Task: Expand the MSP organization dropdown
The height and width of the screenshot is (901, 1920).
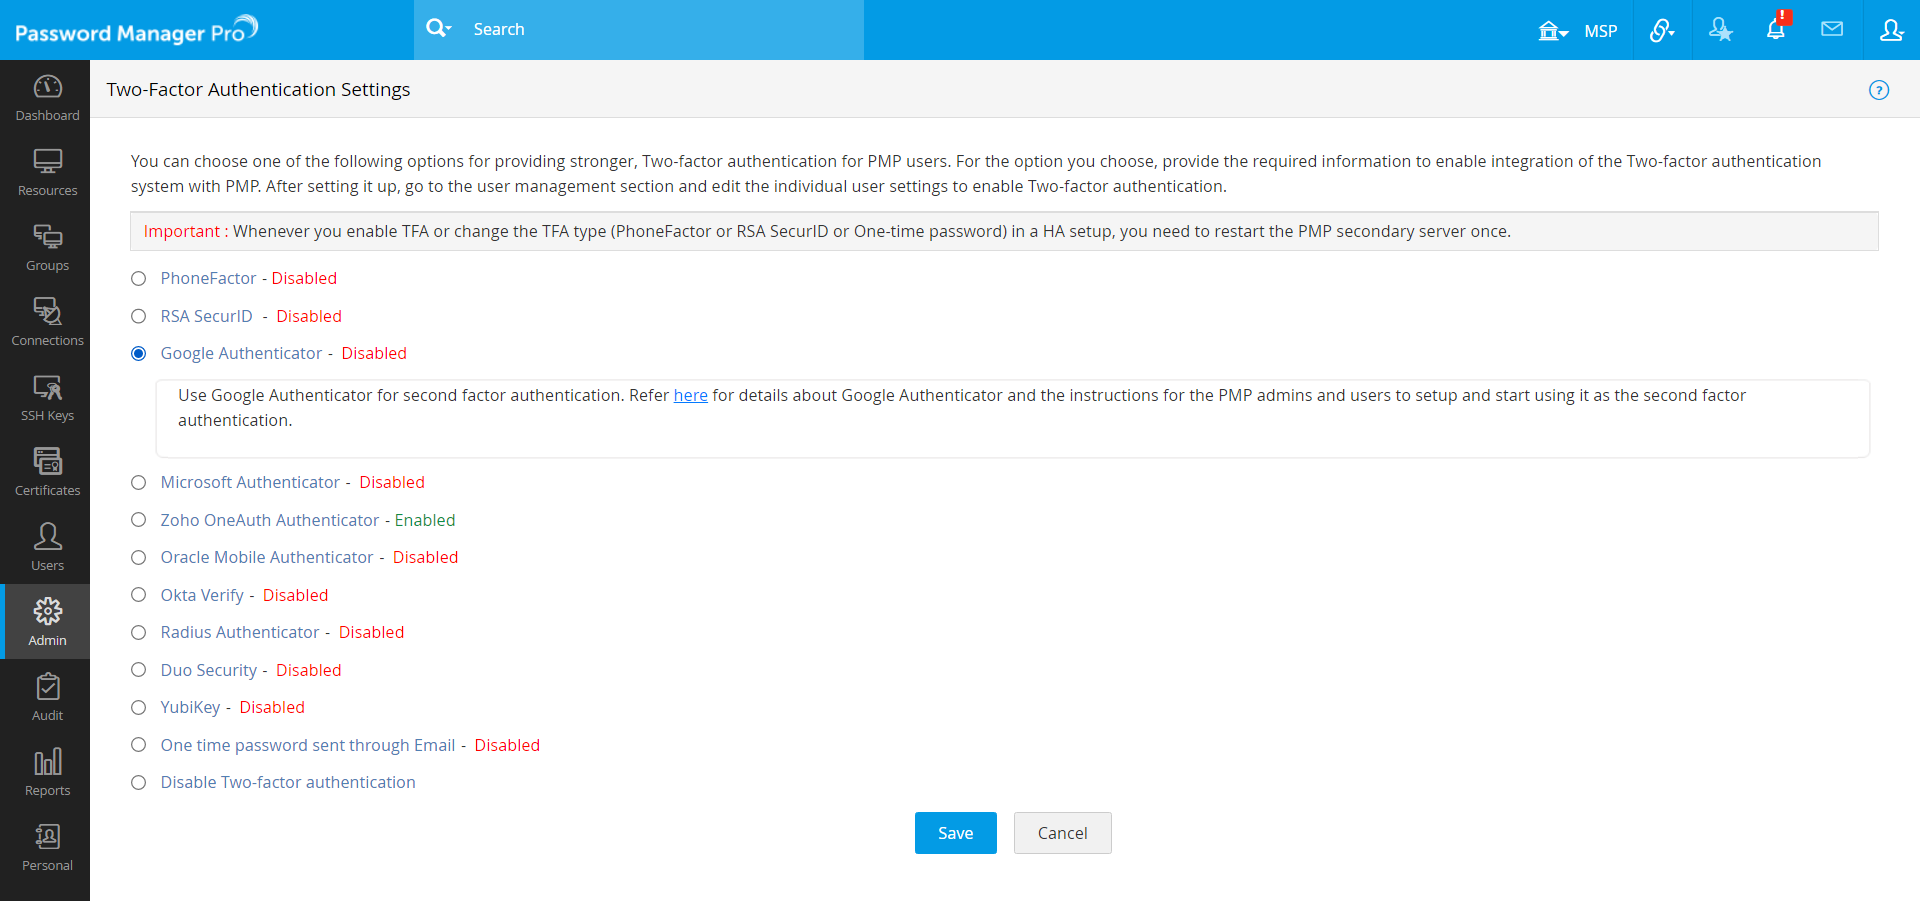Action: [x=1578, y=31]
